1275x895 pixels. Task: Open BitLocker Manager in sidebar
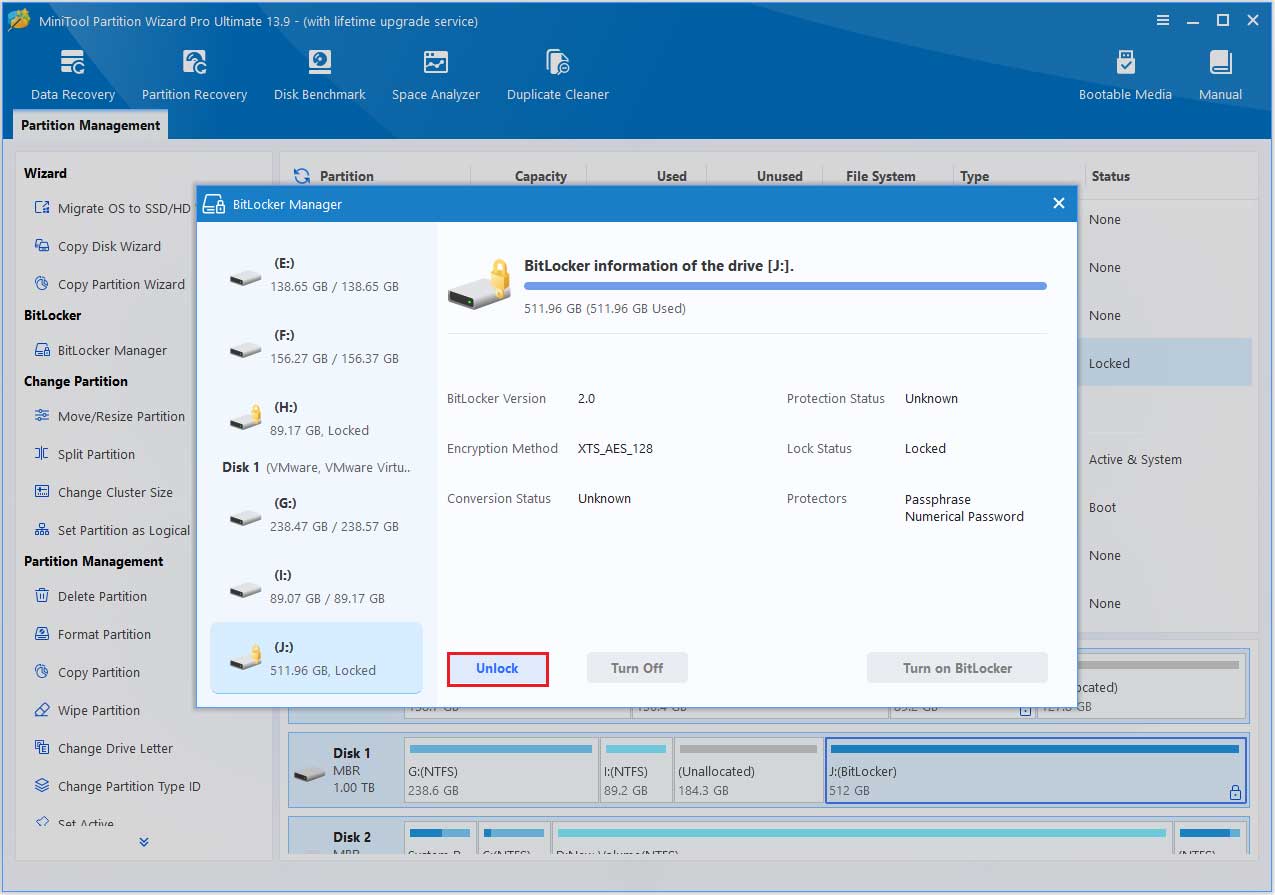coord(101,350)
